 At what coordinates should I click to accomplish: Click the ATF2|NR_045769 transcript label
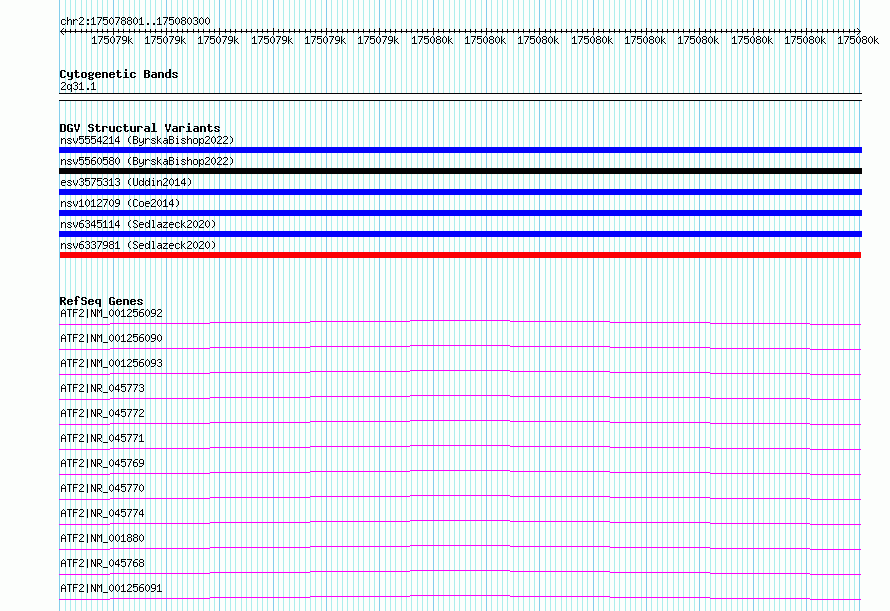point(102,463)
